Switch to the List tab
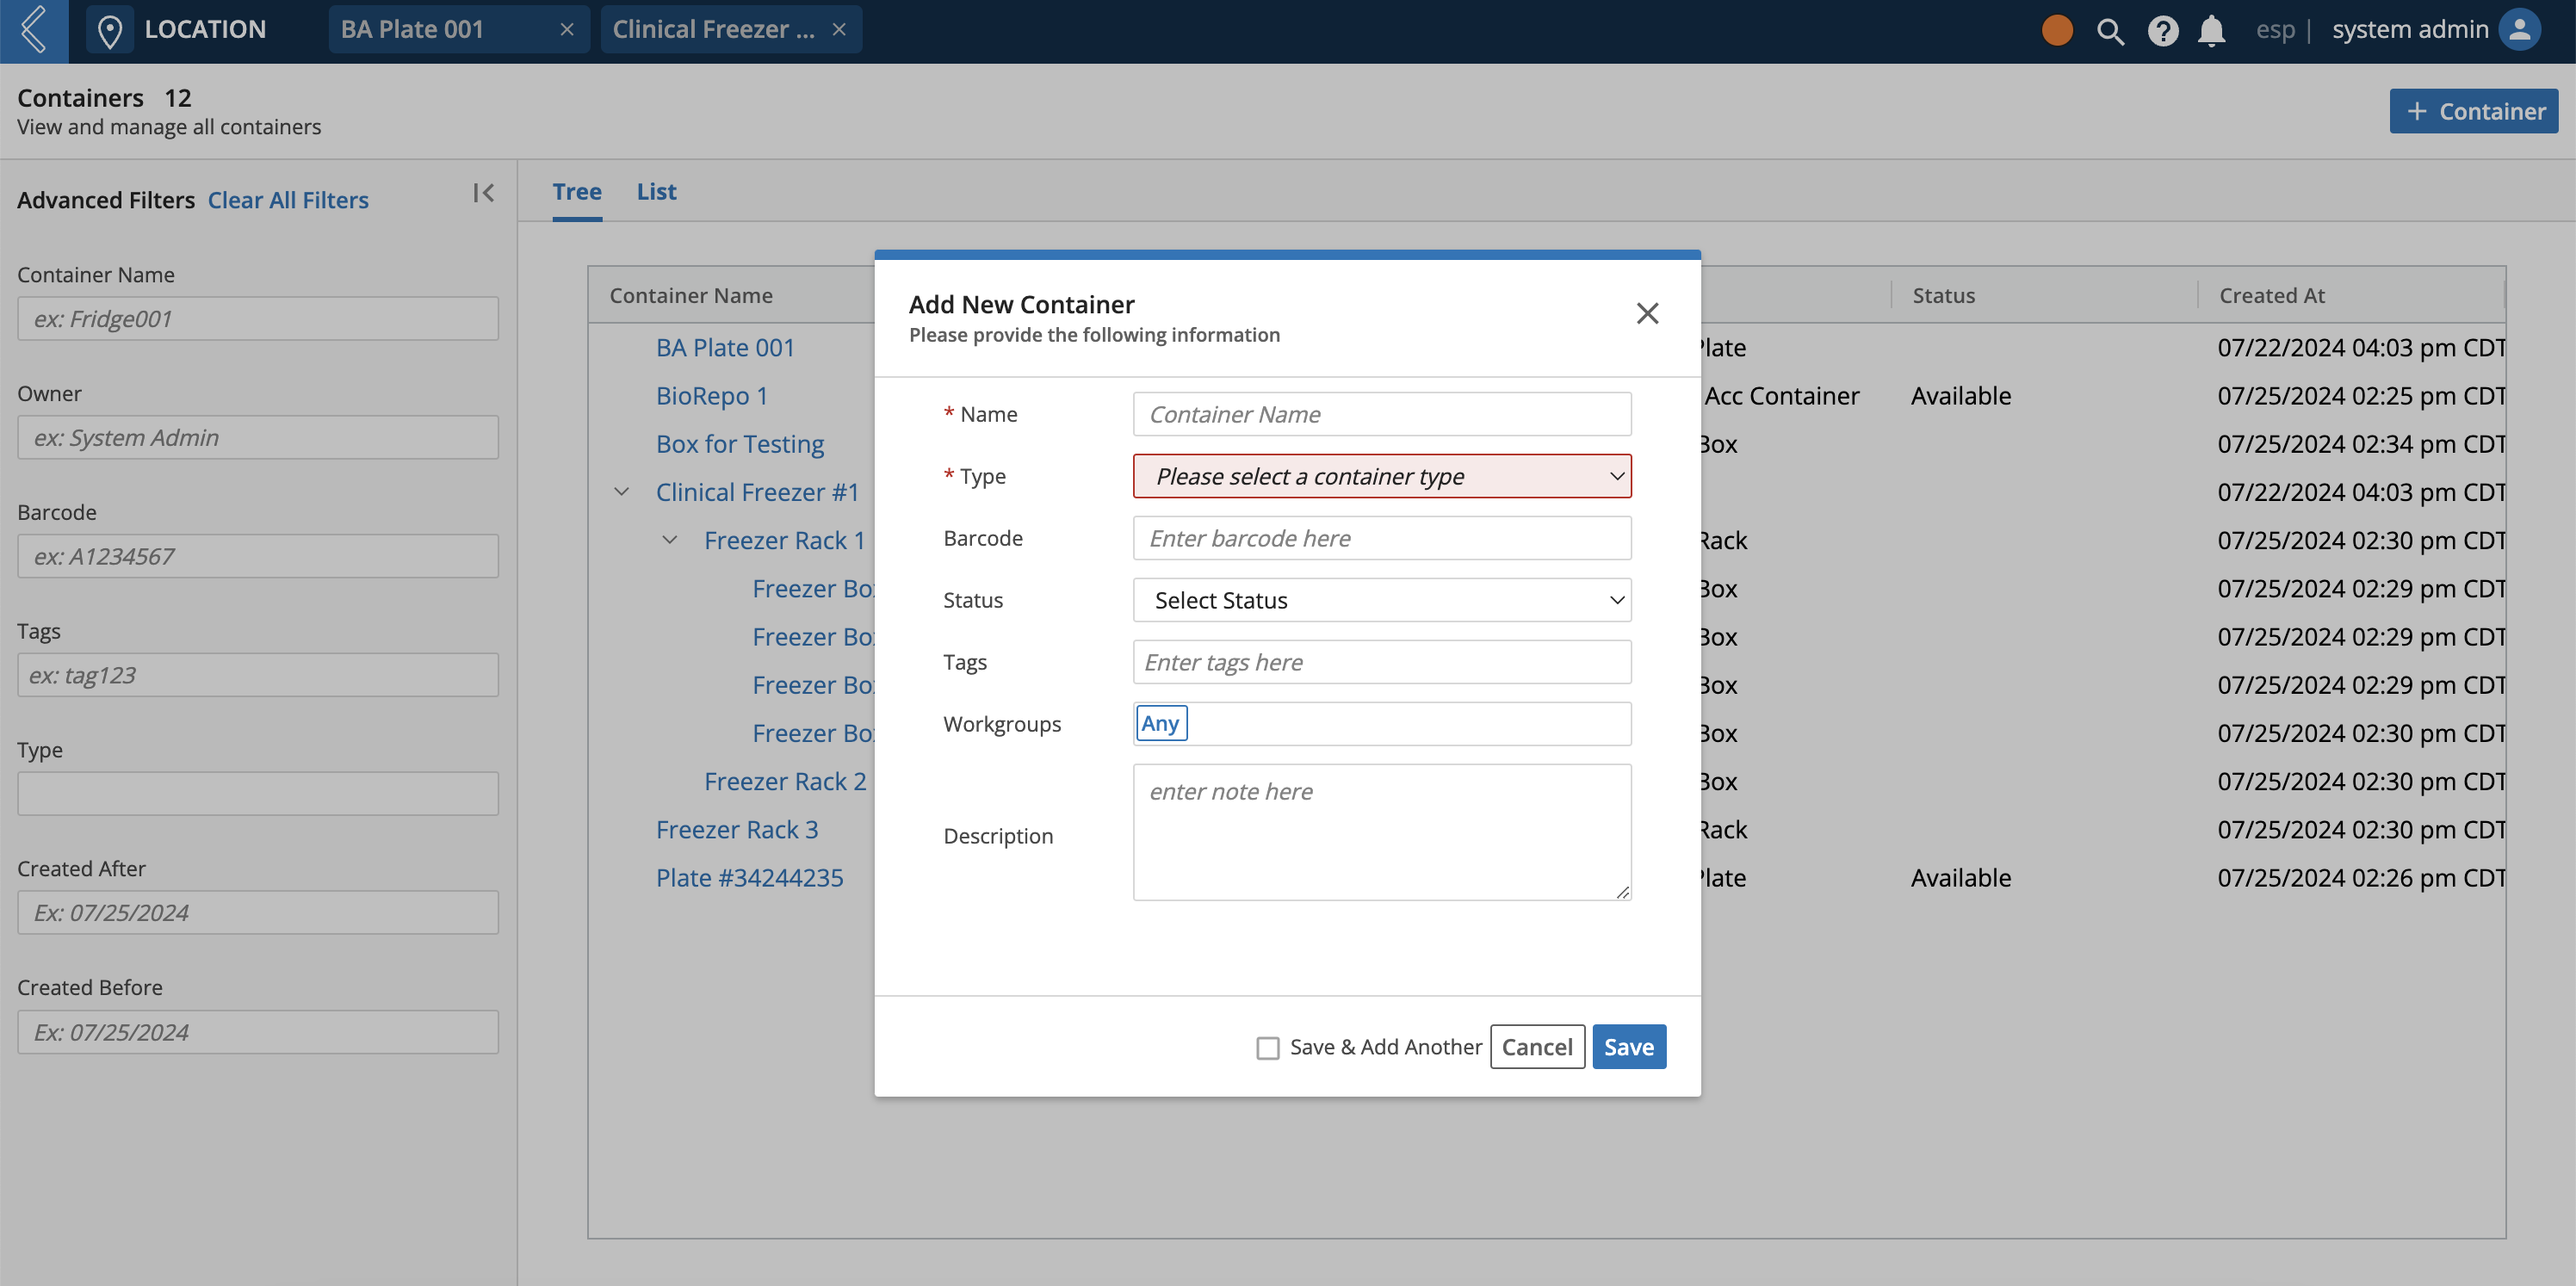This screenshot has height=1286, width=2576. click(656, 192)
